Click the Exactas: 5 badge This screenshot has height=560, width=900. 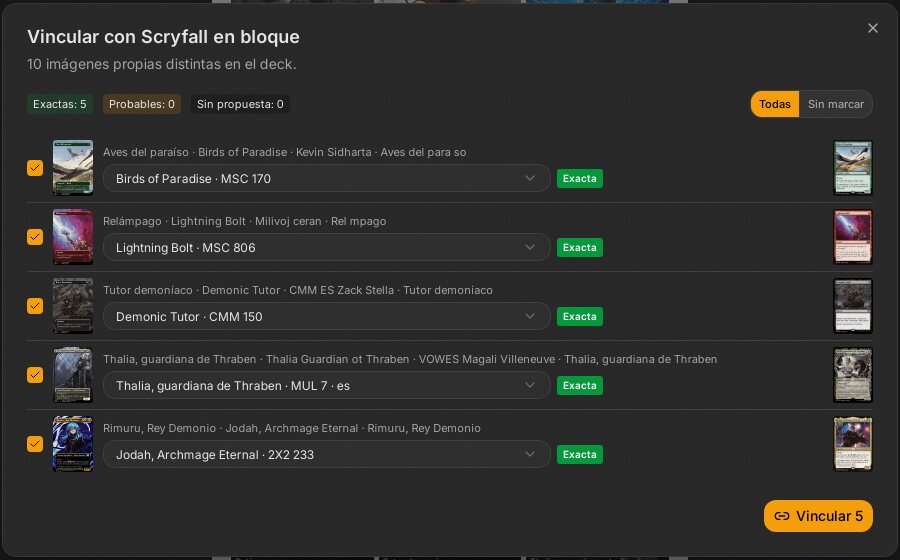coord(60,104)
